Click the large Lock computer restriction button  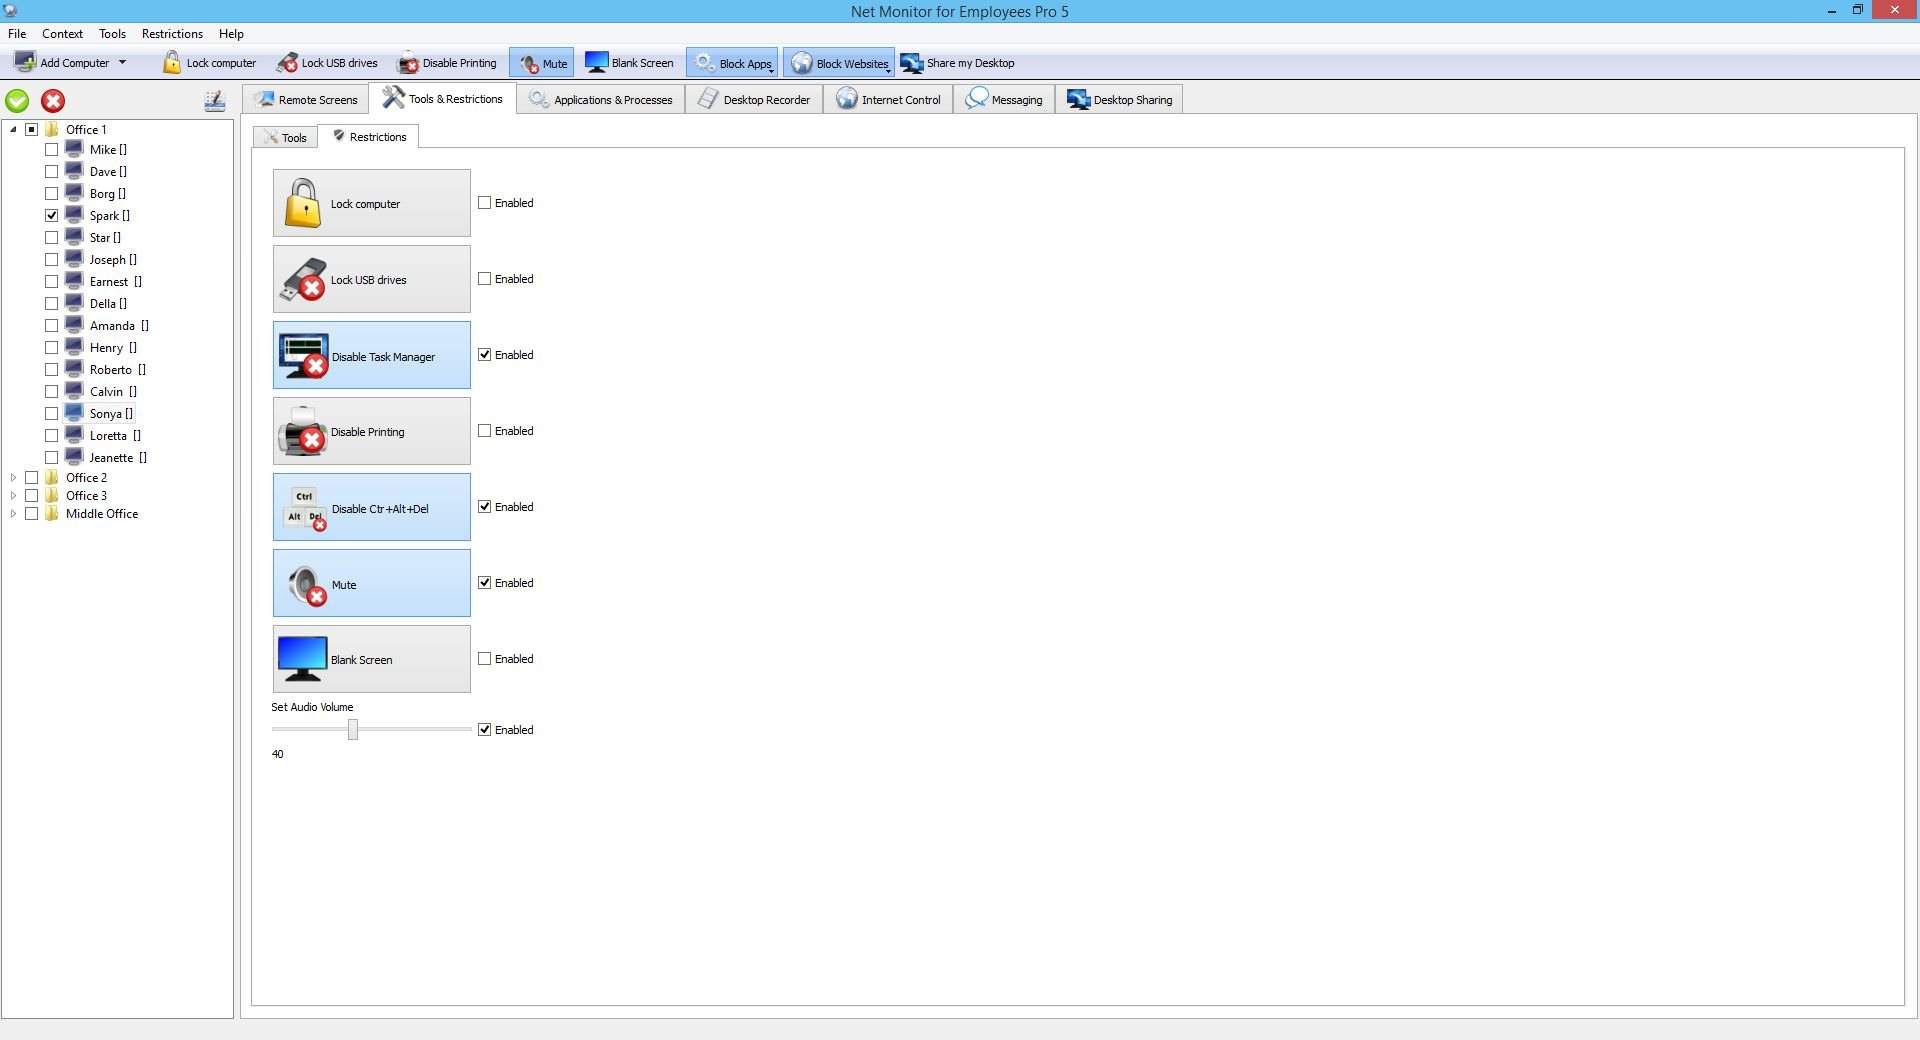[371, 203]
